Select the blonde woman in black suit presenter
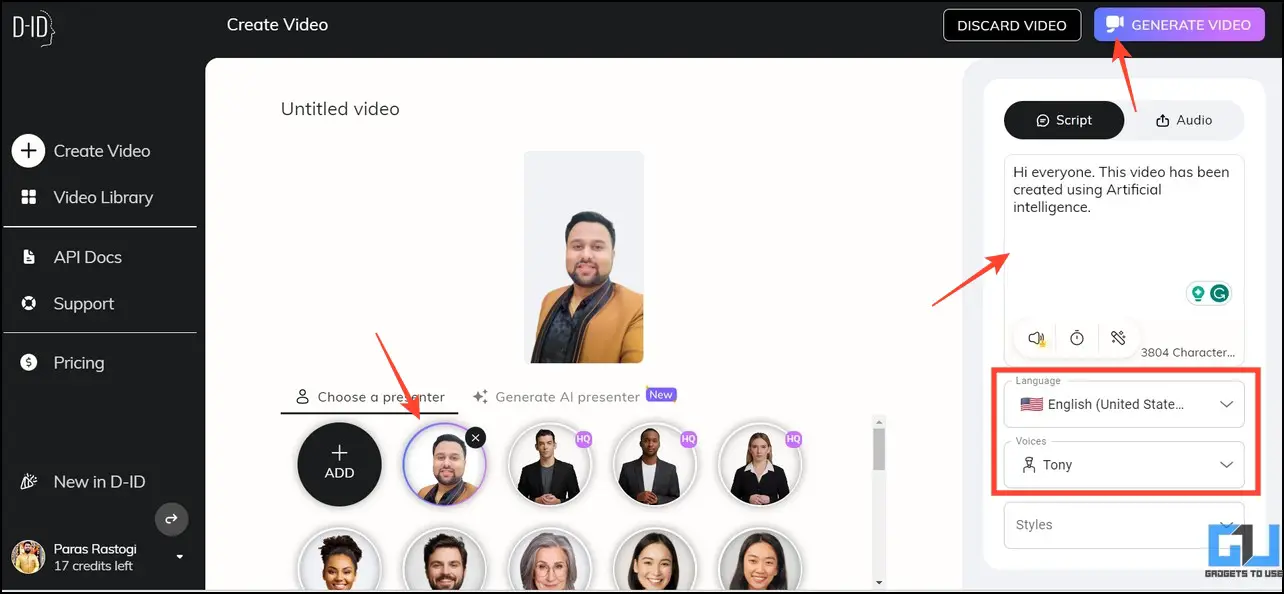This screenshot has height=594, width=1284. click(x=760, y=465)
